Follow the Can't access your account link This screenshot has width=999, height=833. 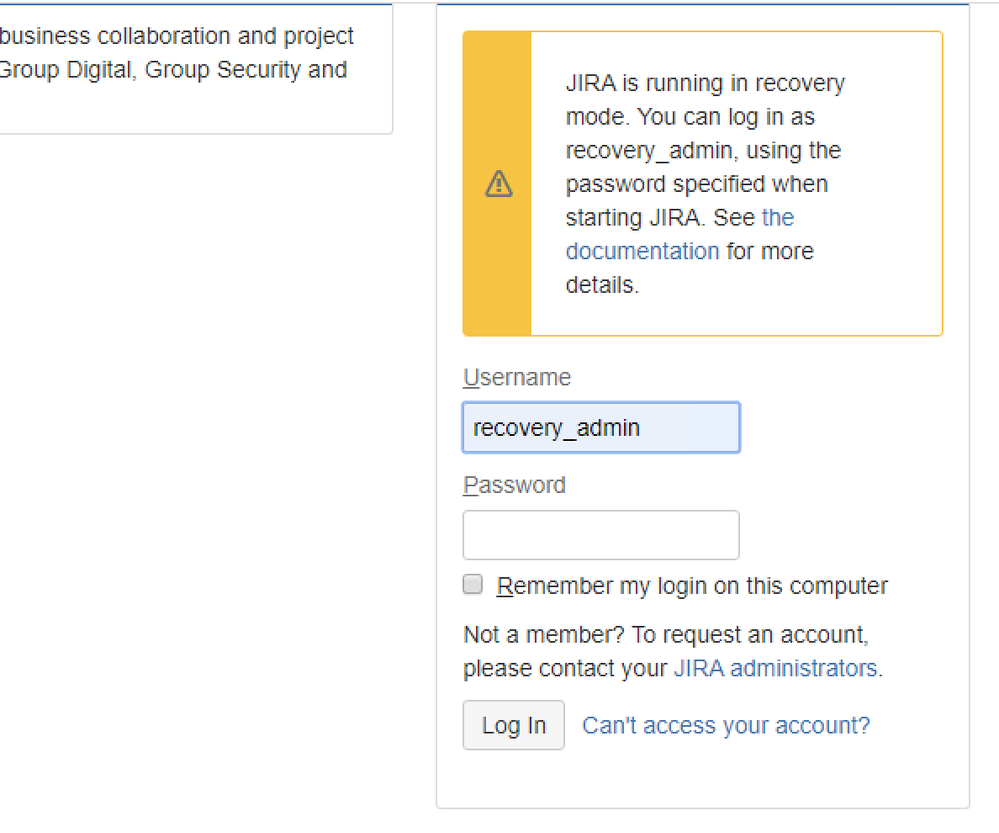(x=726, y=726)
